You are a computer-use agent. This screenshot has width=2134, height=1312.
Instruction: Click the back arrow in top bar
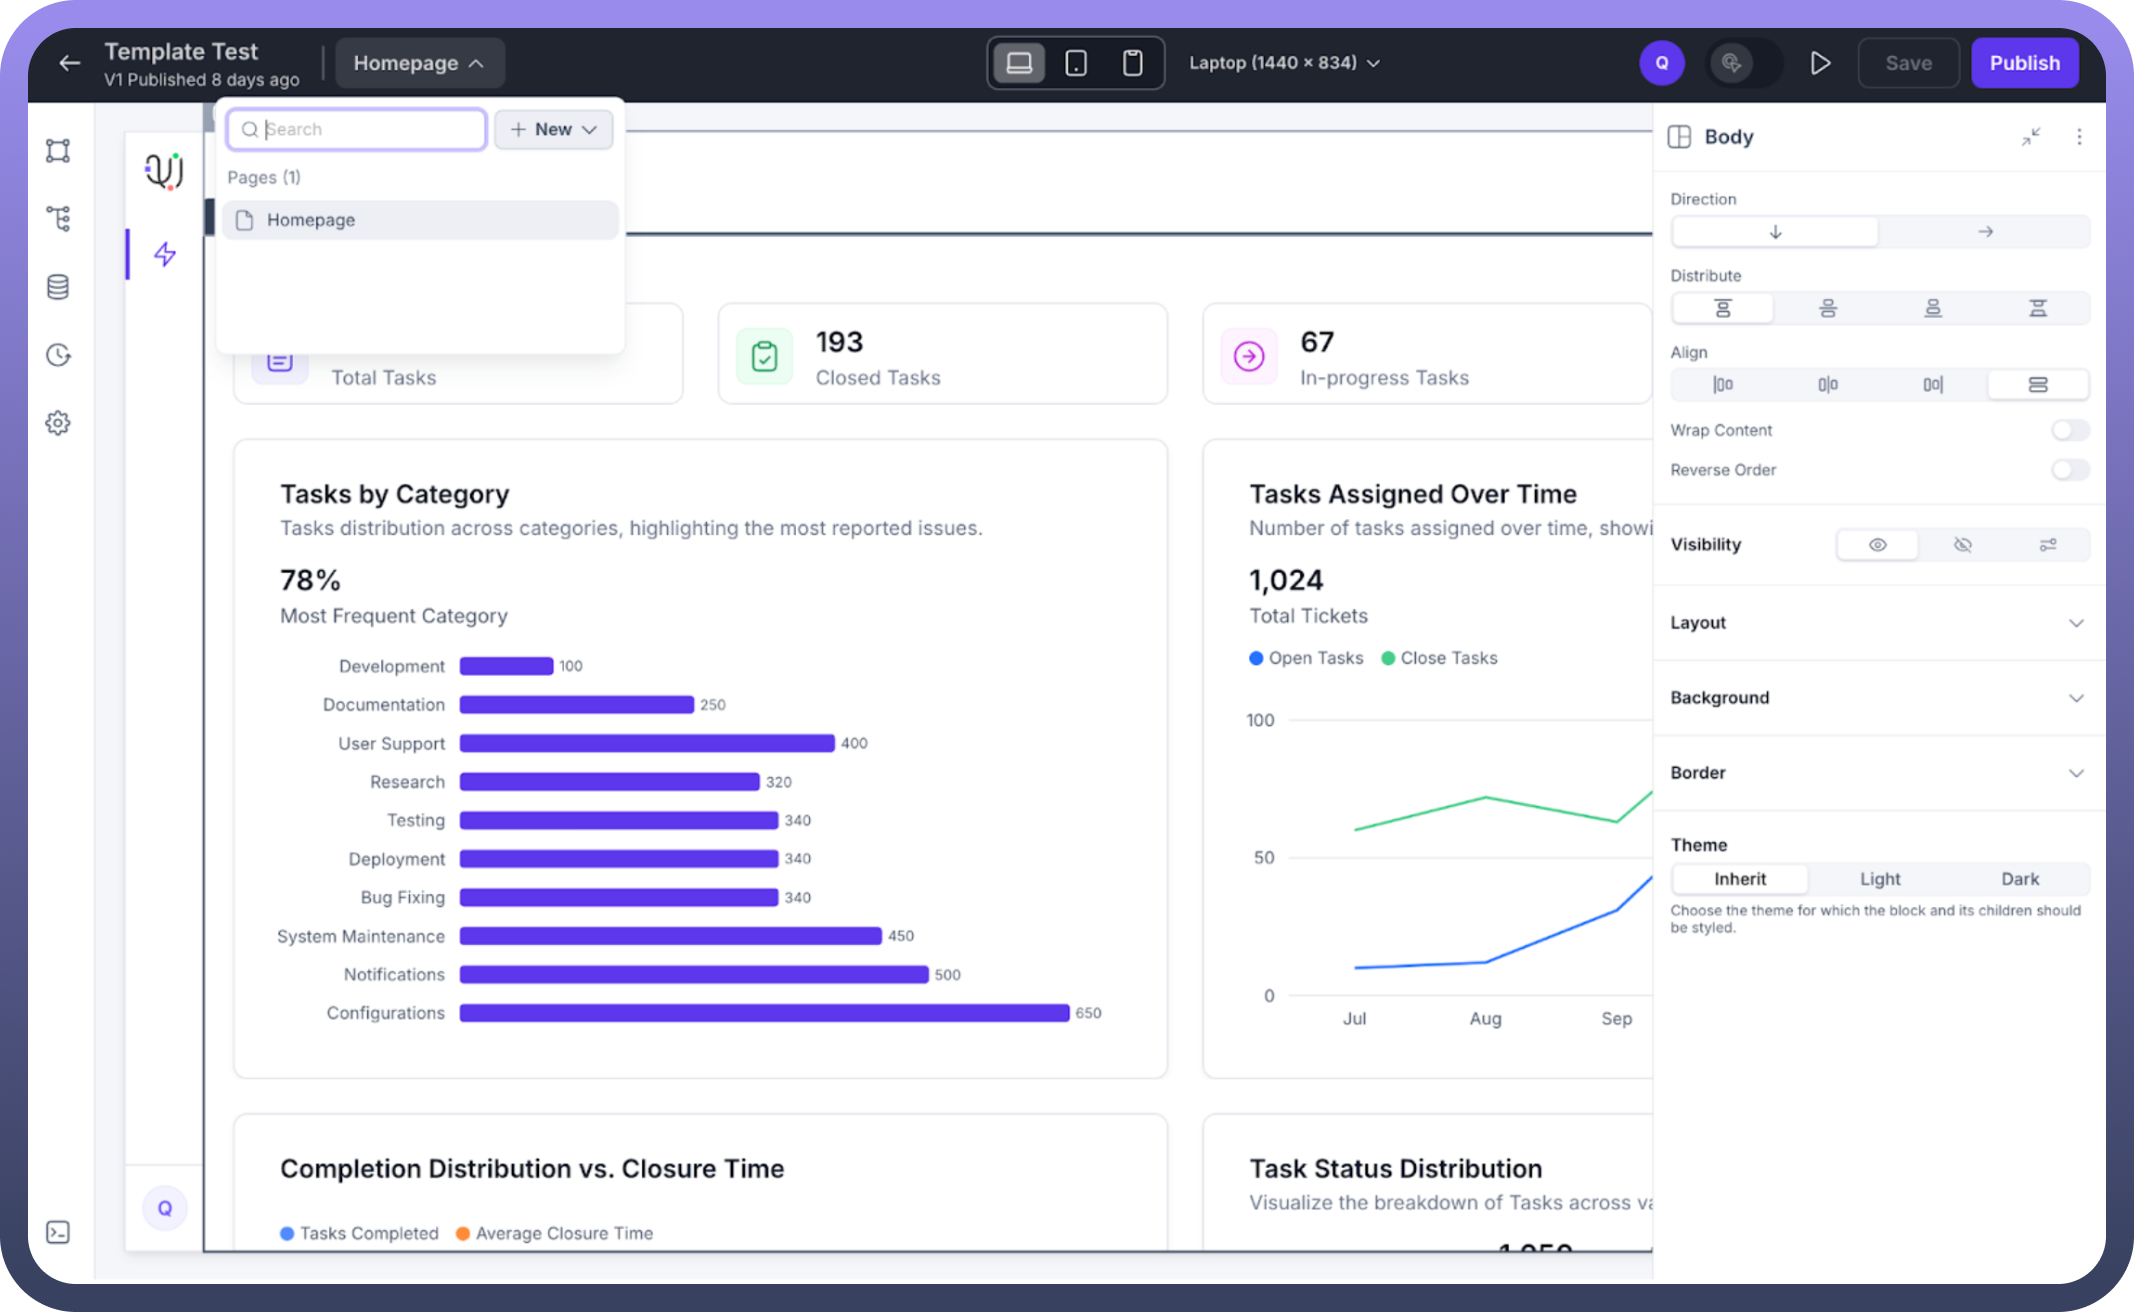pos(69,63)
